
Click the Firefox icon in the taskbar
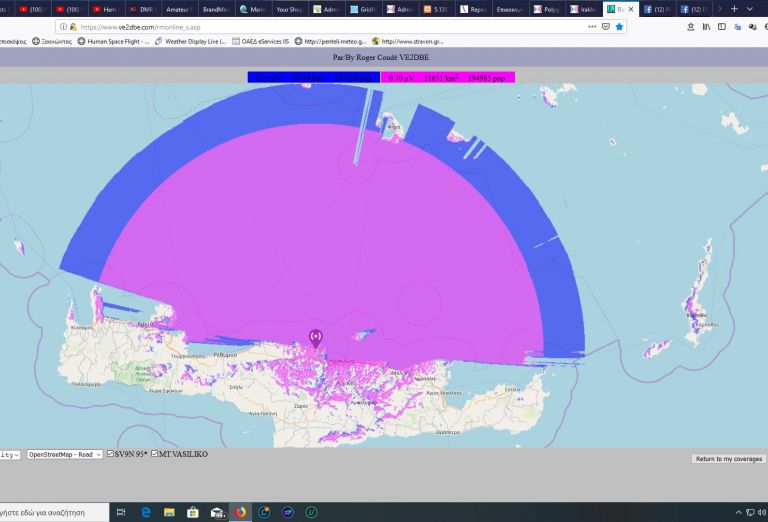click(x=240, y=512)
